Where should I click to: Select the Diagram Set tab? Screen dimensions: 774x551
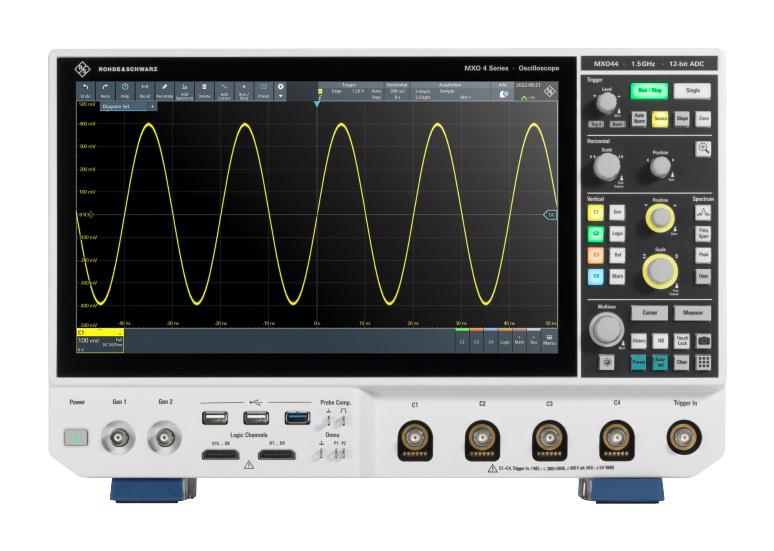click(117, 105)
